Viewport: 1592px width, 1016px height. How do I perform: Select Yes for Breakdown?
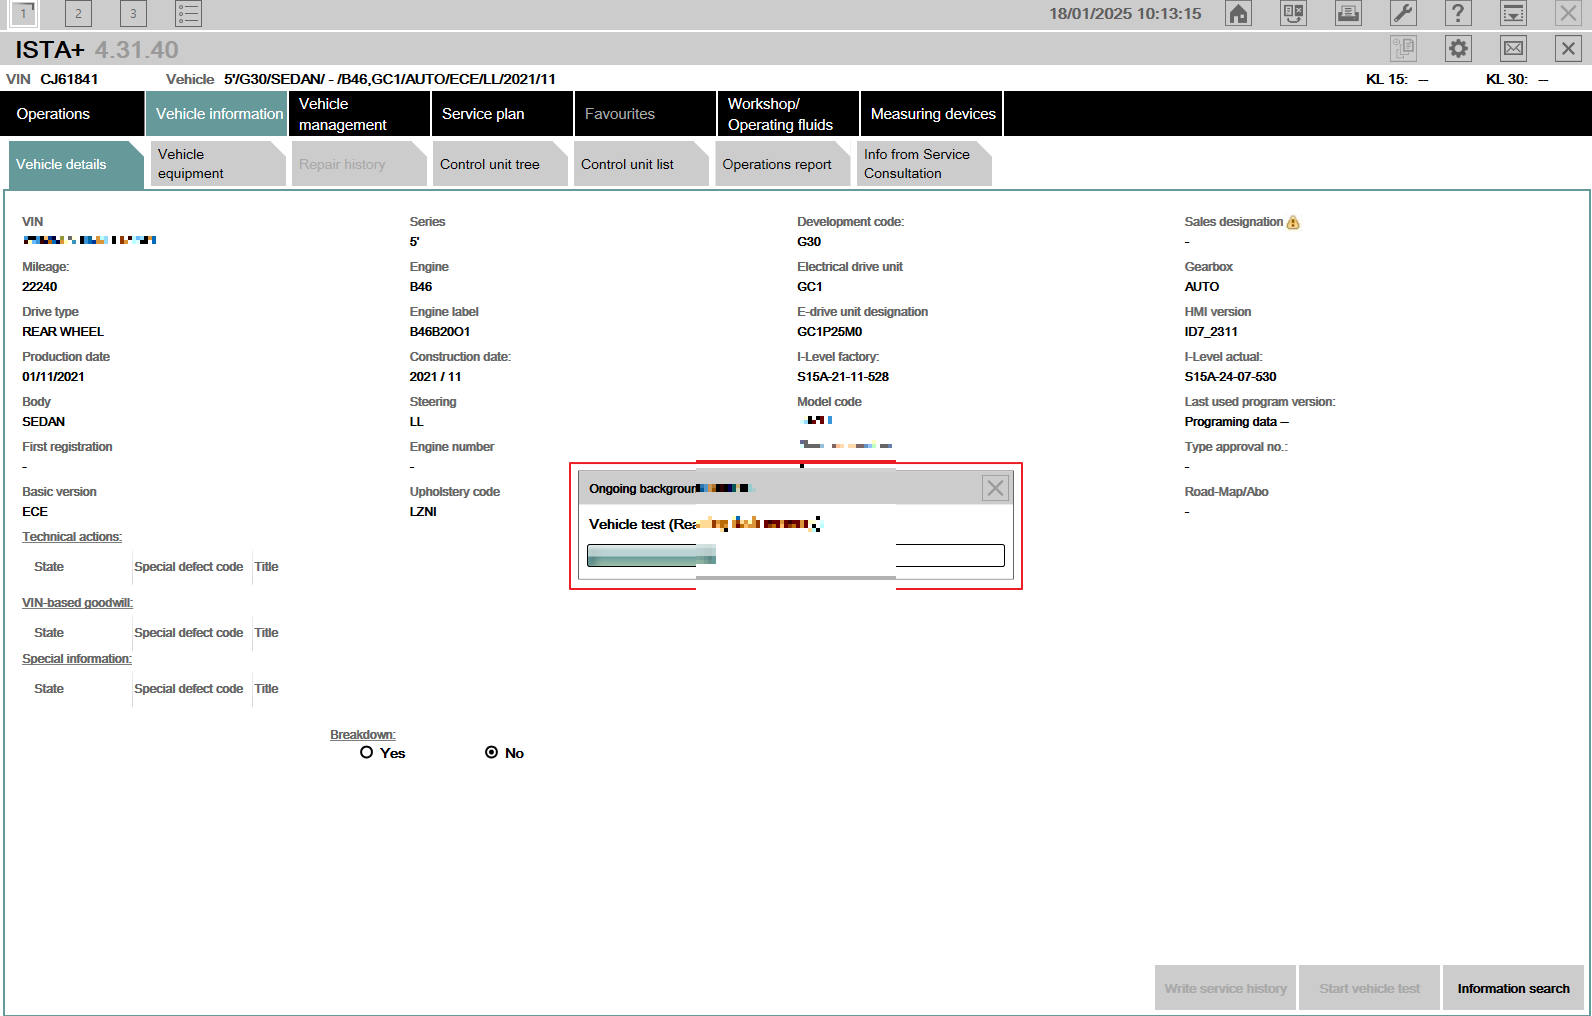click(x=366, y=752)
